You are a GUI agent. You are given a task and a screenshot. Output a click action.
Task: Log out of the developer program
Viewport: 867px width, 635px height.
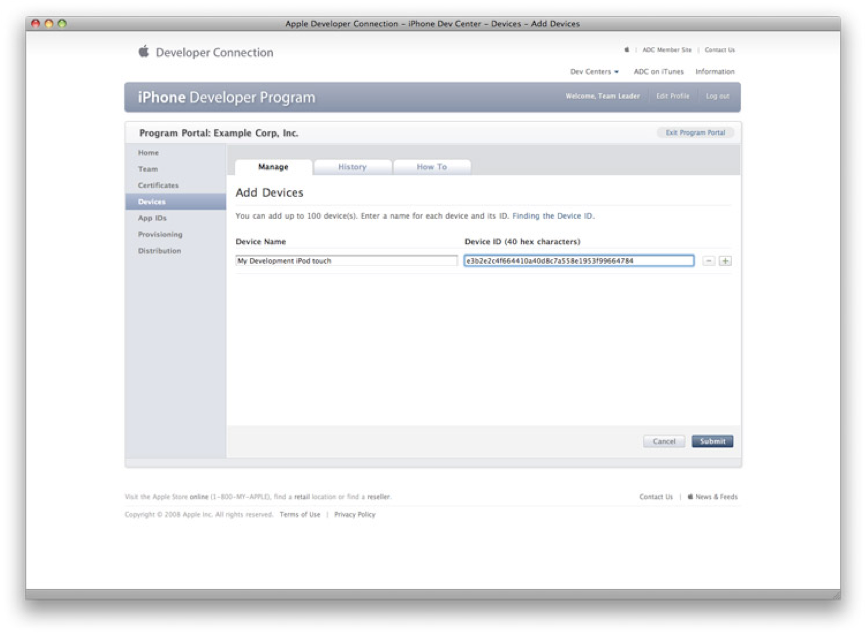click(718, 96)
